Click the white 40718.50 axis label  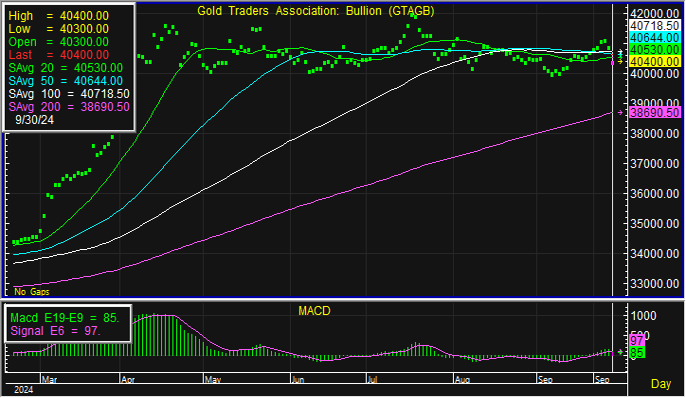pos(654,26)
